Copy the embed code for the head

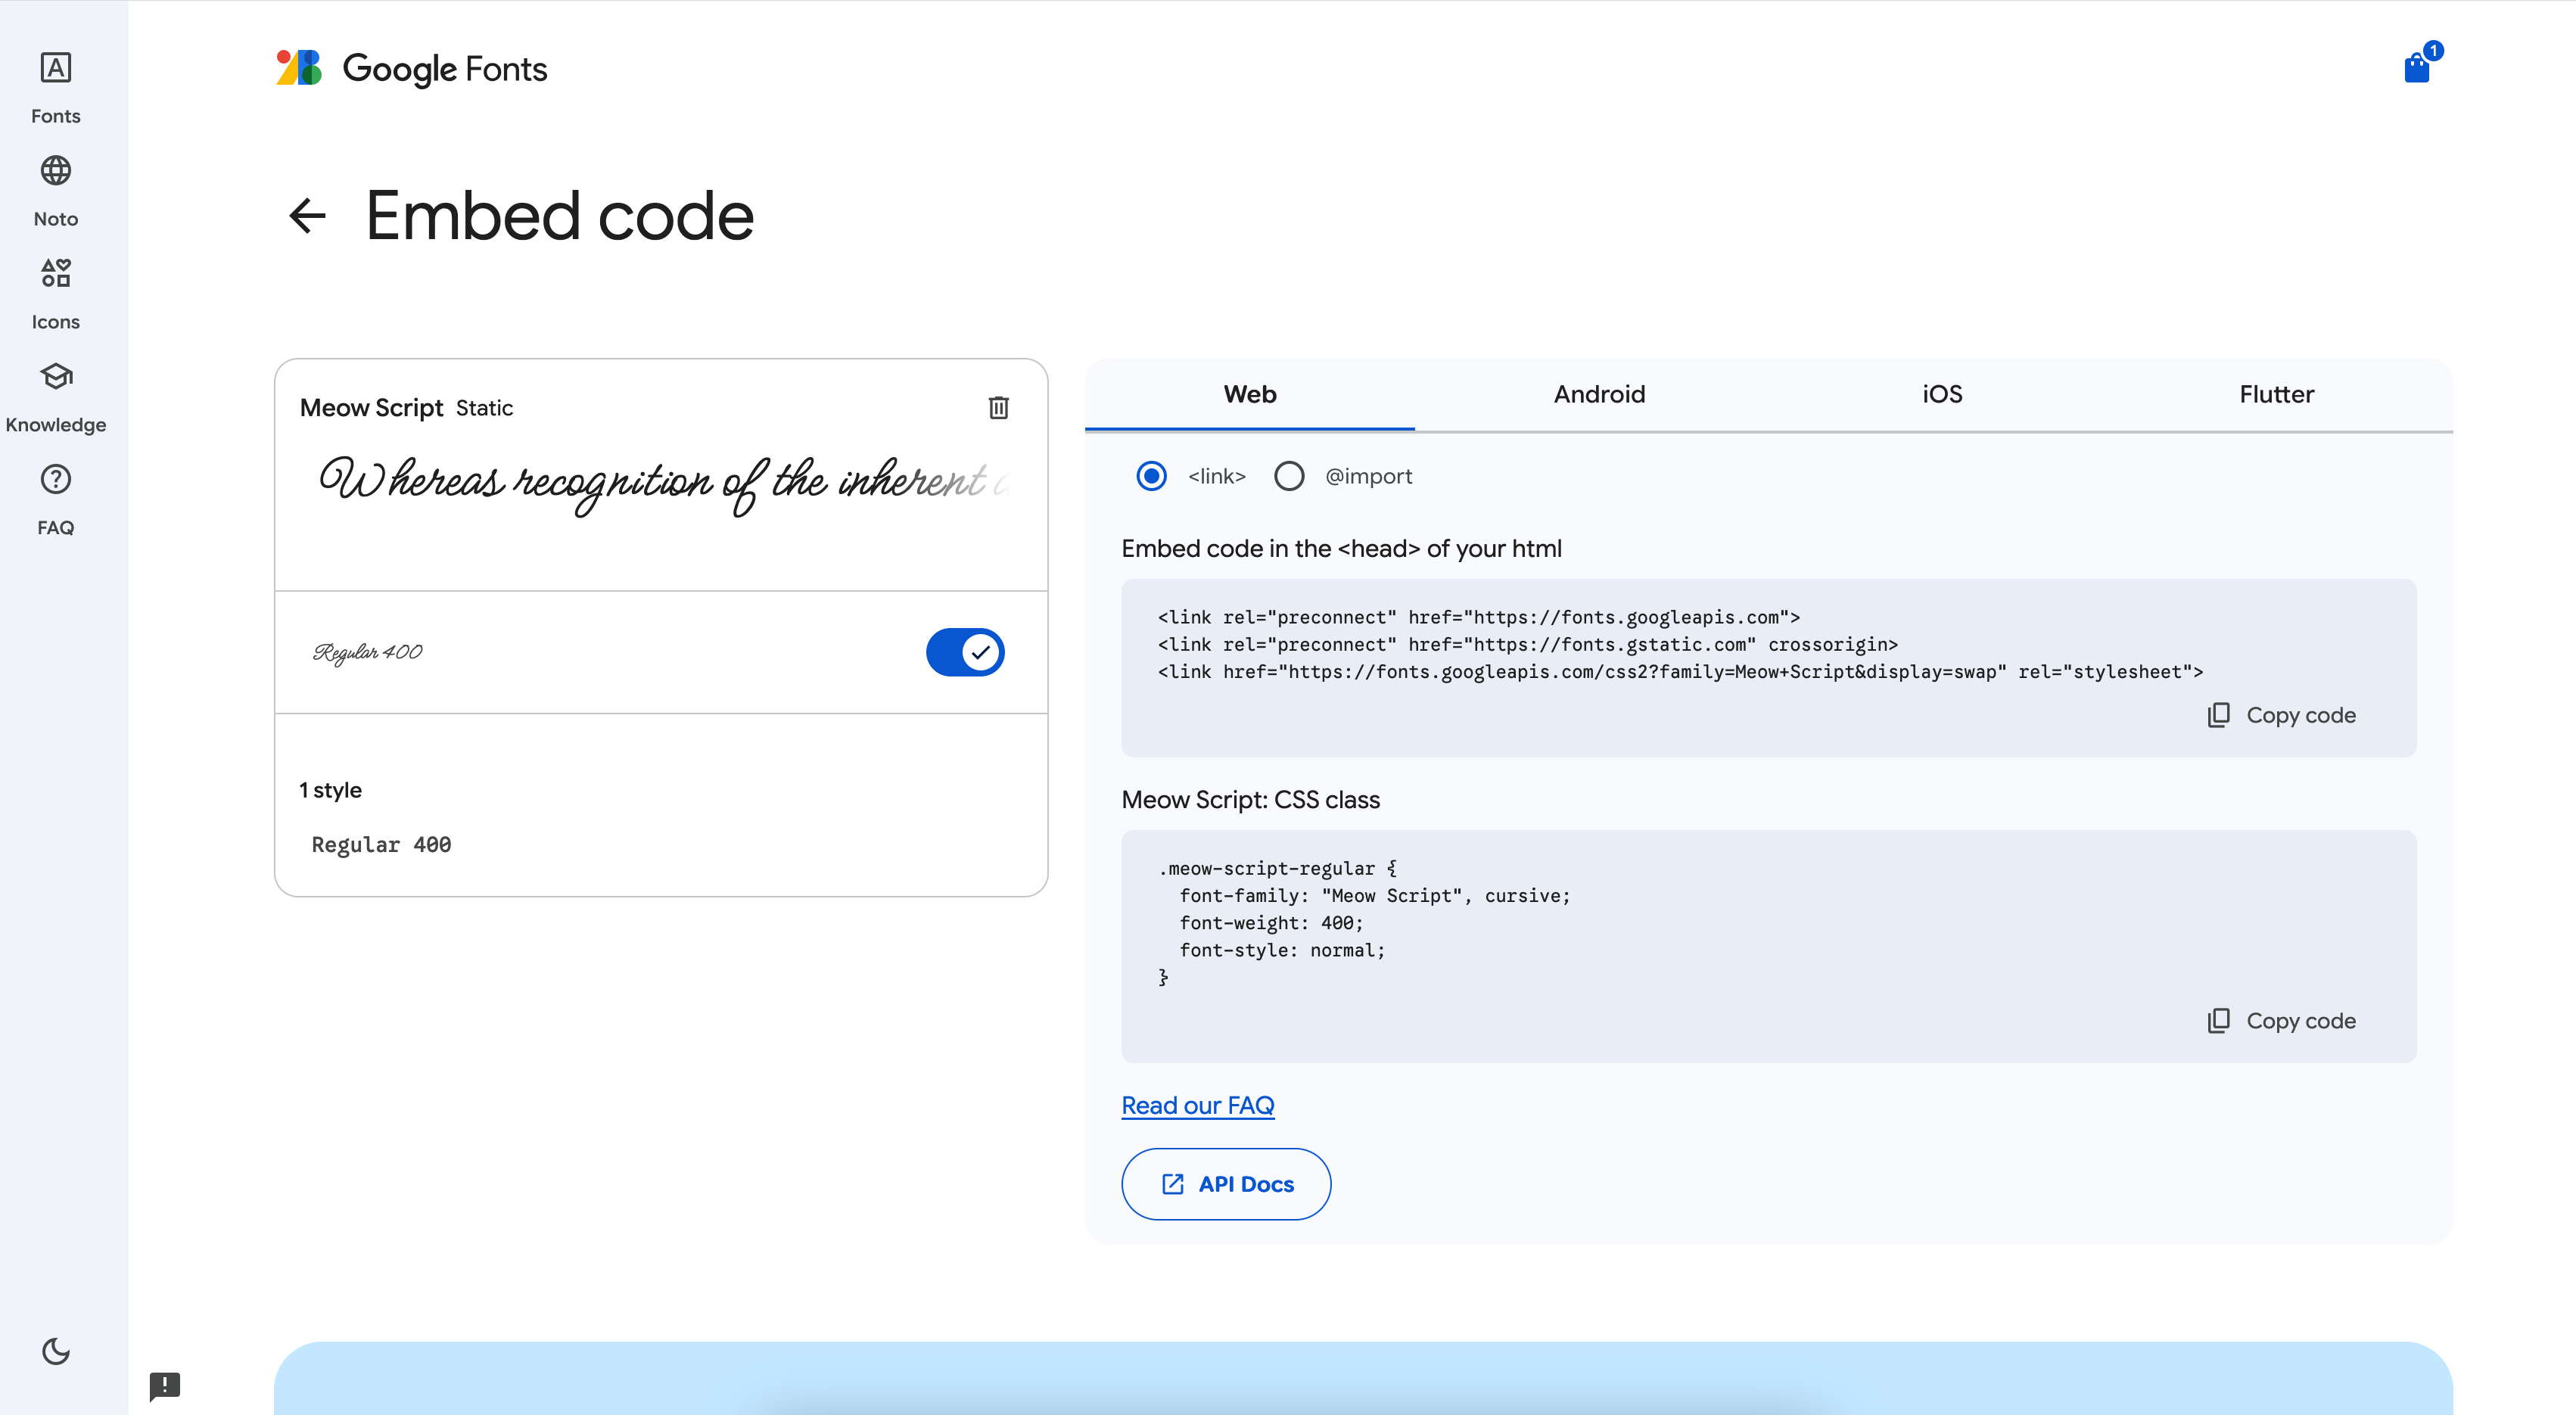(2281, 715)
